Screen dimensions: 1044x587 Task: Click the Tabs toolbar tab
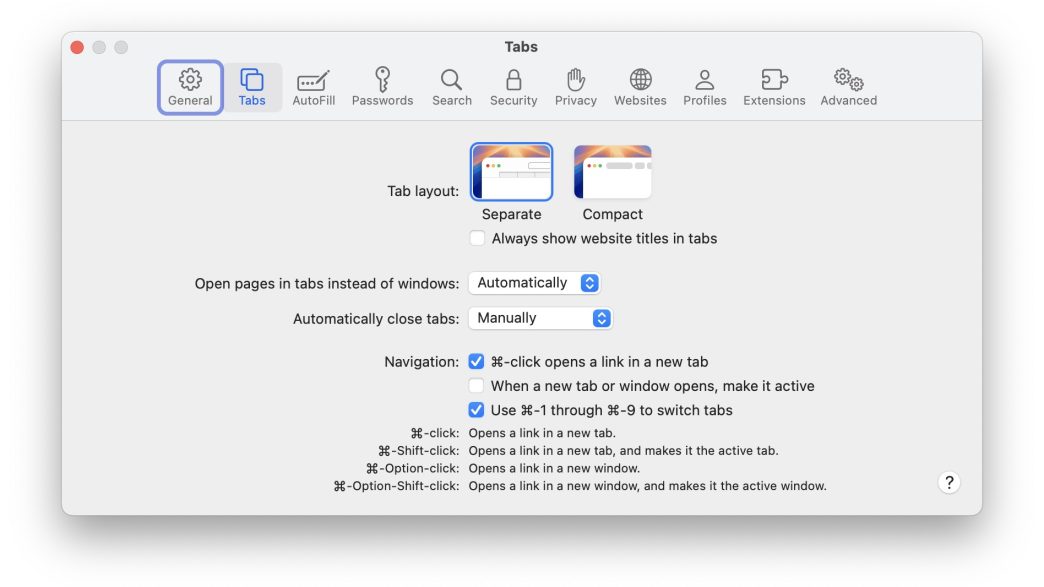(252, 87)
